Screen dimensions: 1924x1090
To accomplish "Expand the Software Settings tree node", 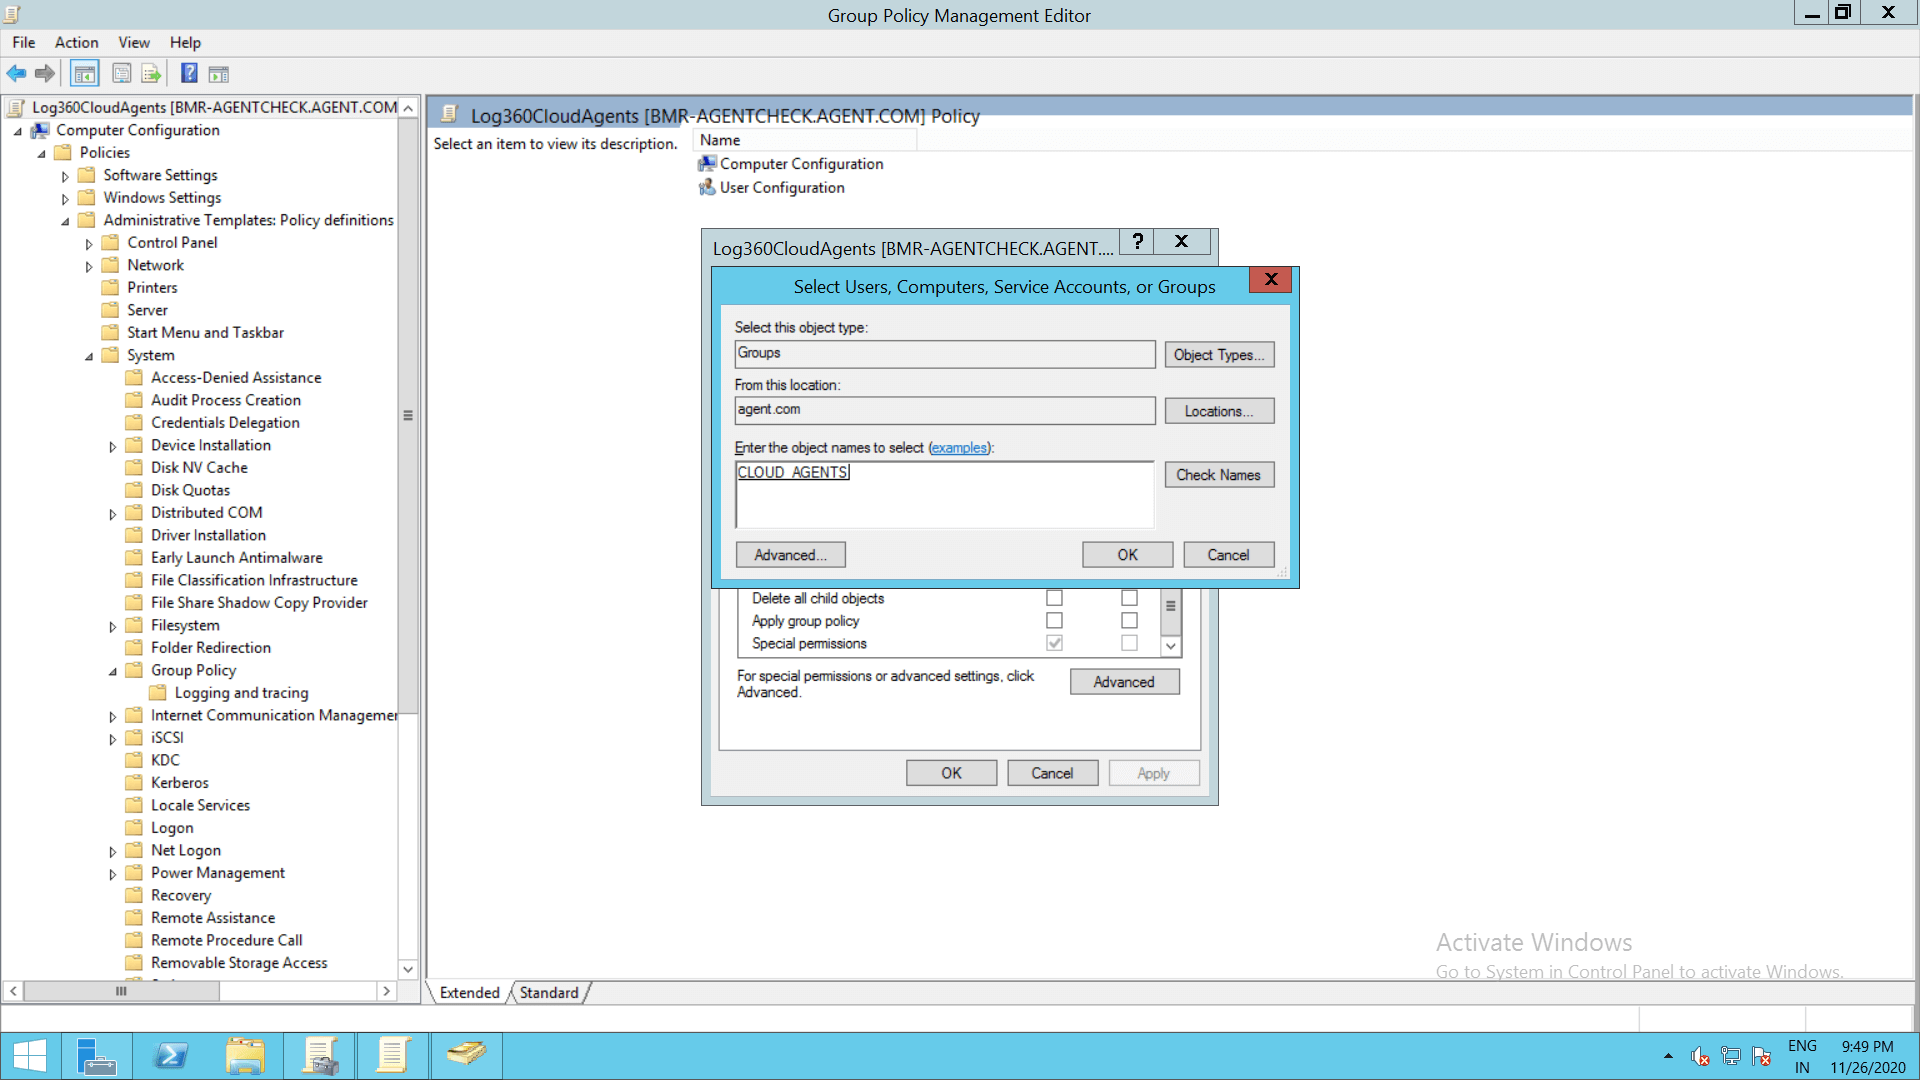I will click(66, 176).
